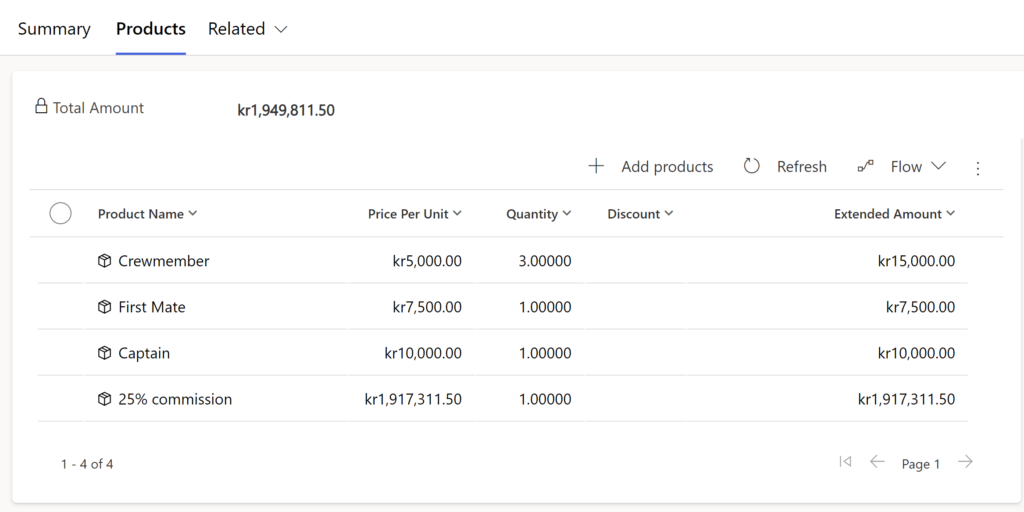Image resolution: width=1024 pixels, height=512 pixels.
Task: Open the Crewmember product link
Action: click(x=164, y=261)
